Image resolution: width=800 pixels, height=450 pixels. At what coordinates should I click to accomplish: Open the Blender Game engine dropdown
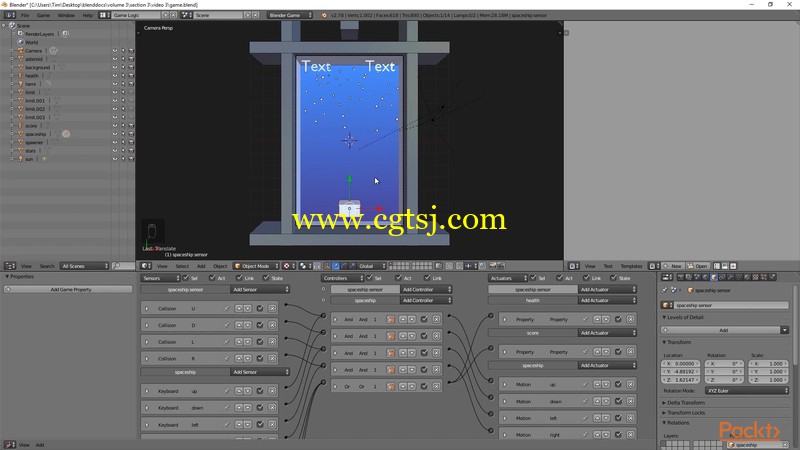tap(289, 15)
